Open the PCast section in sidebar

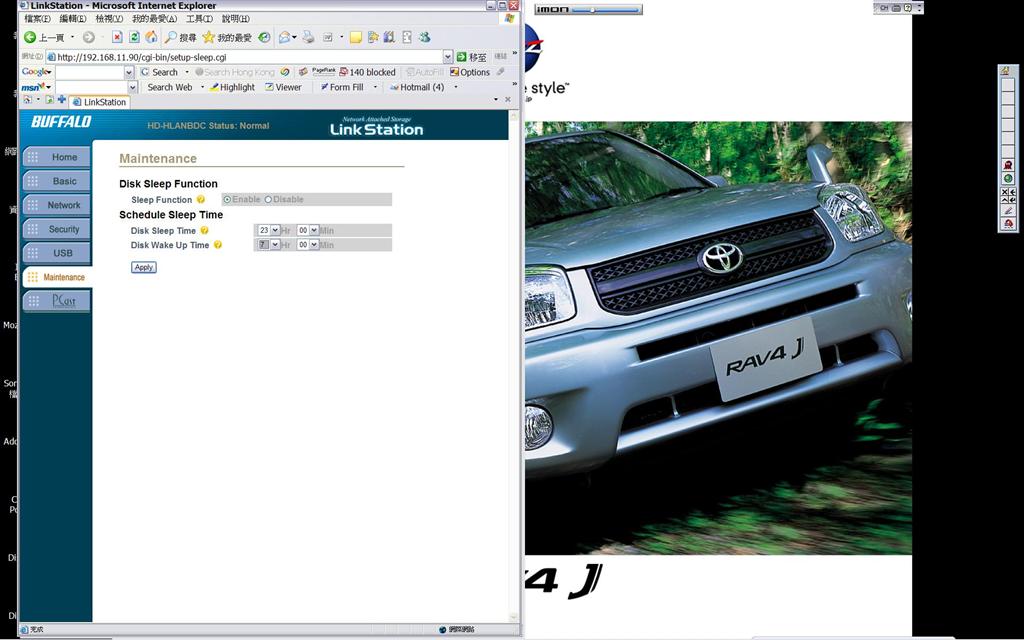56,301
